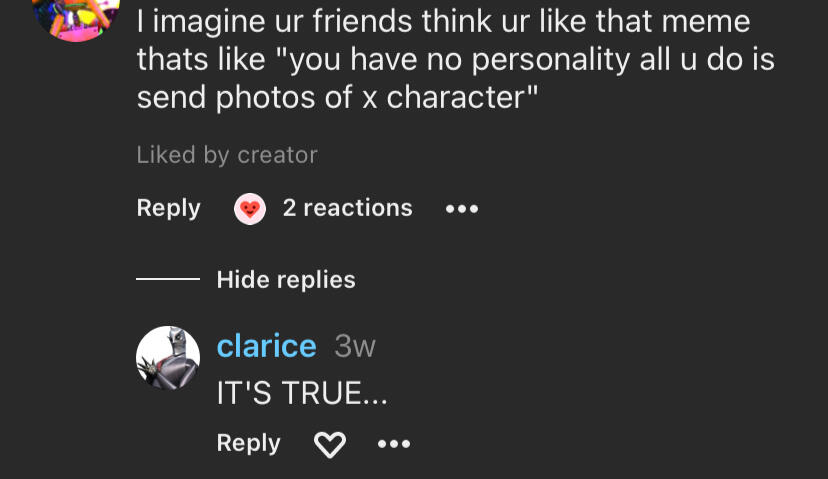Open the three-dot menu beside 2 reactions

pyautogui.click(x=462, y=209)
